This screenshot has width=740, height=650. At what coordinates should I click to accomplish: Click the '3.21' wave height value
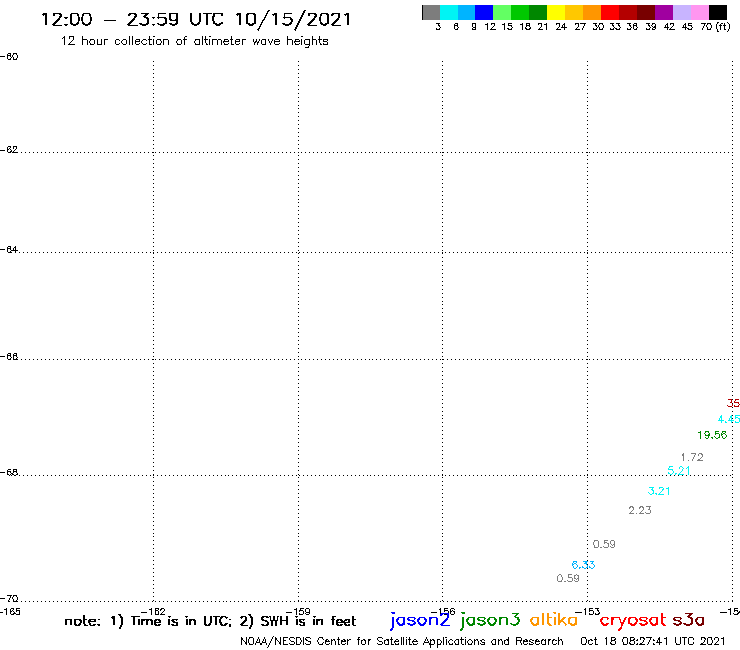[x=659, y=491]
